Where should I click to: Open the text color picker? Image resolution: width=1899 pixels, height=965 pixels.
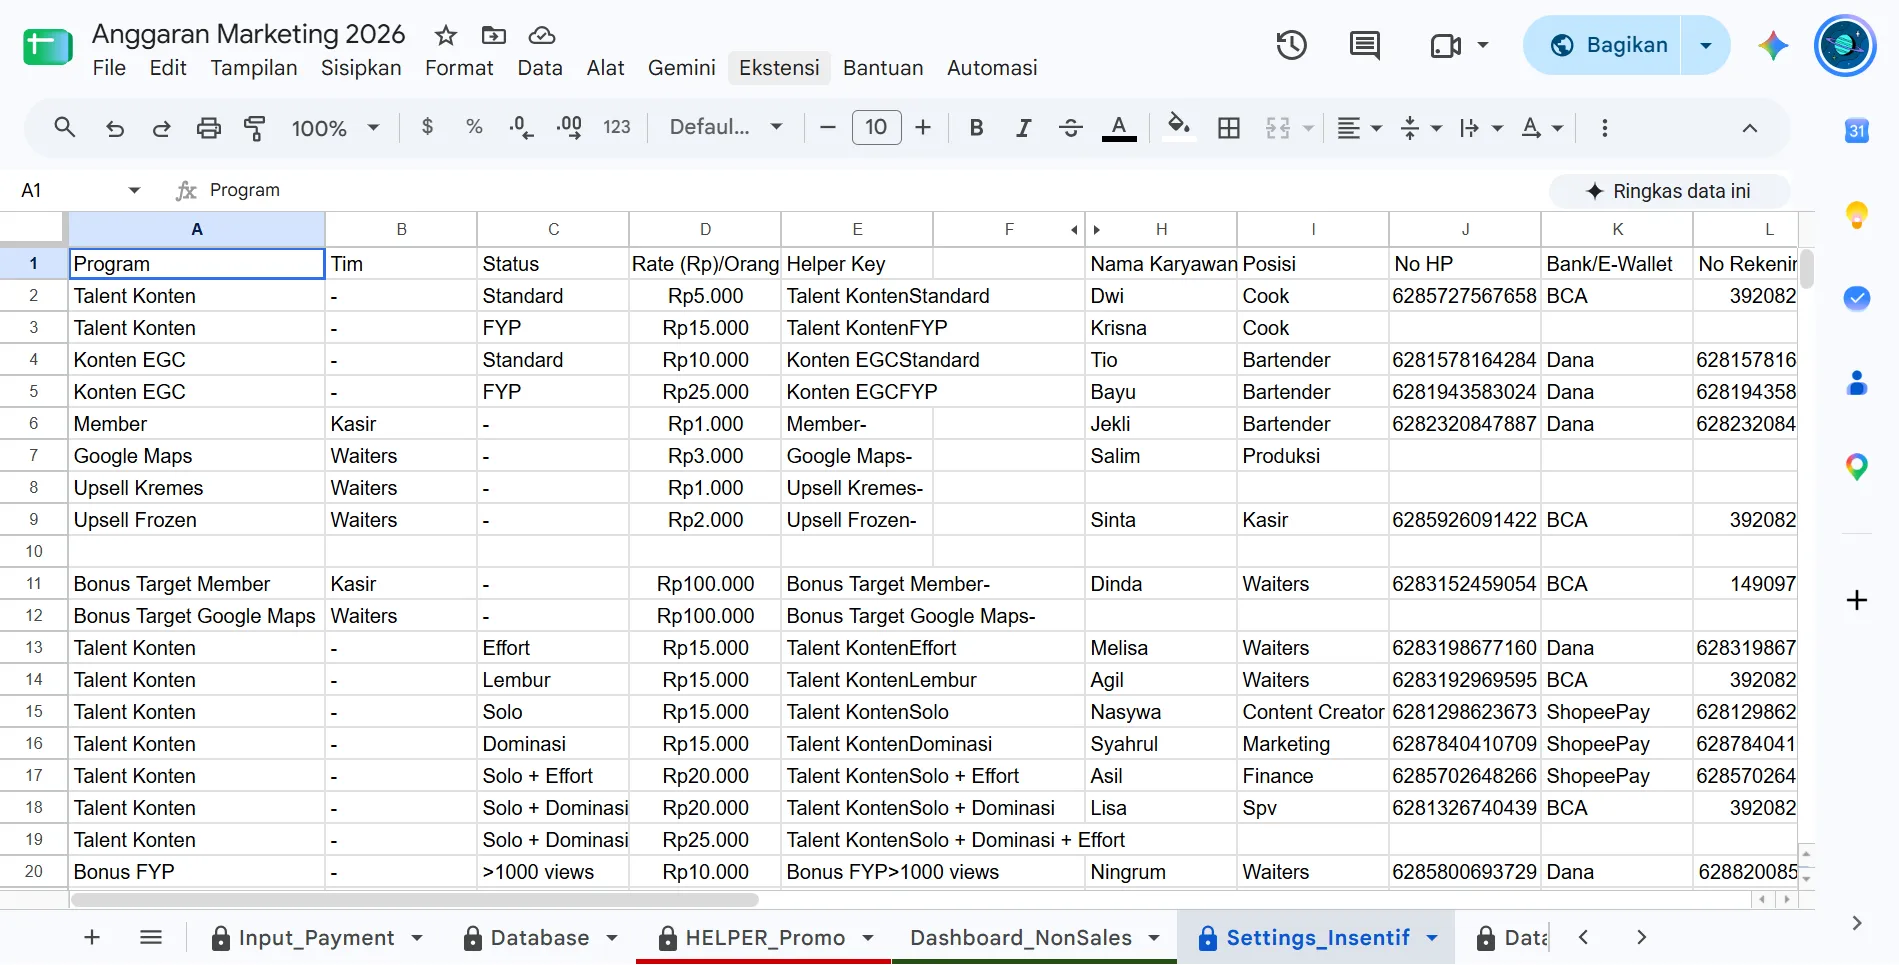point(1118,128)
